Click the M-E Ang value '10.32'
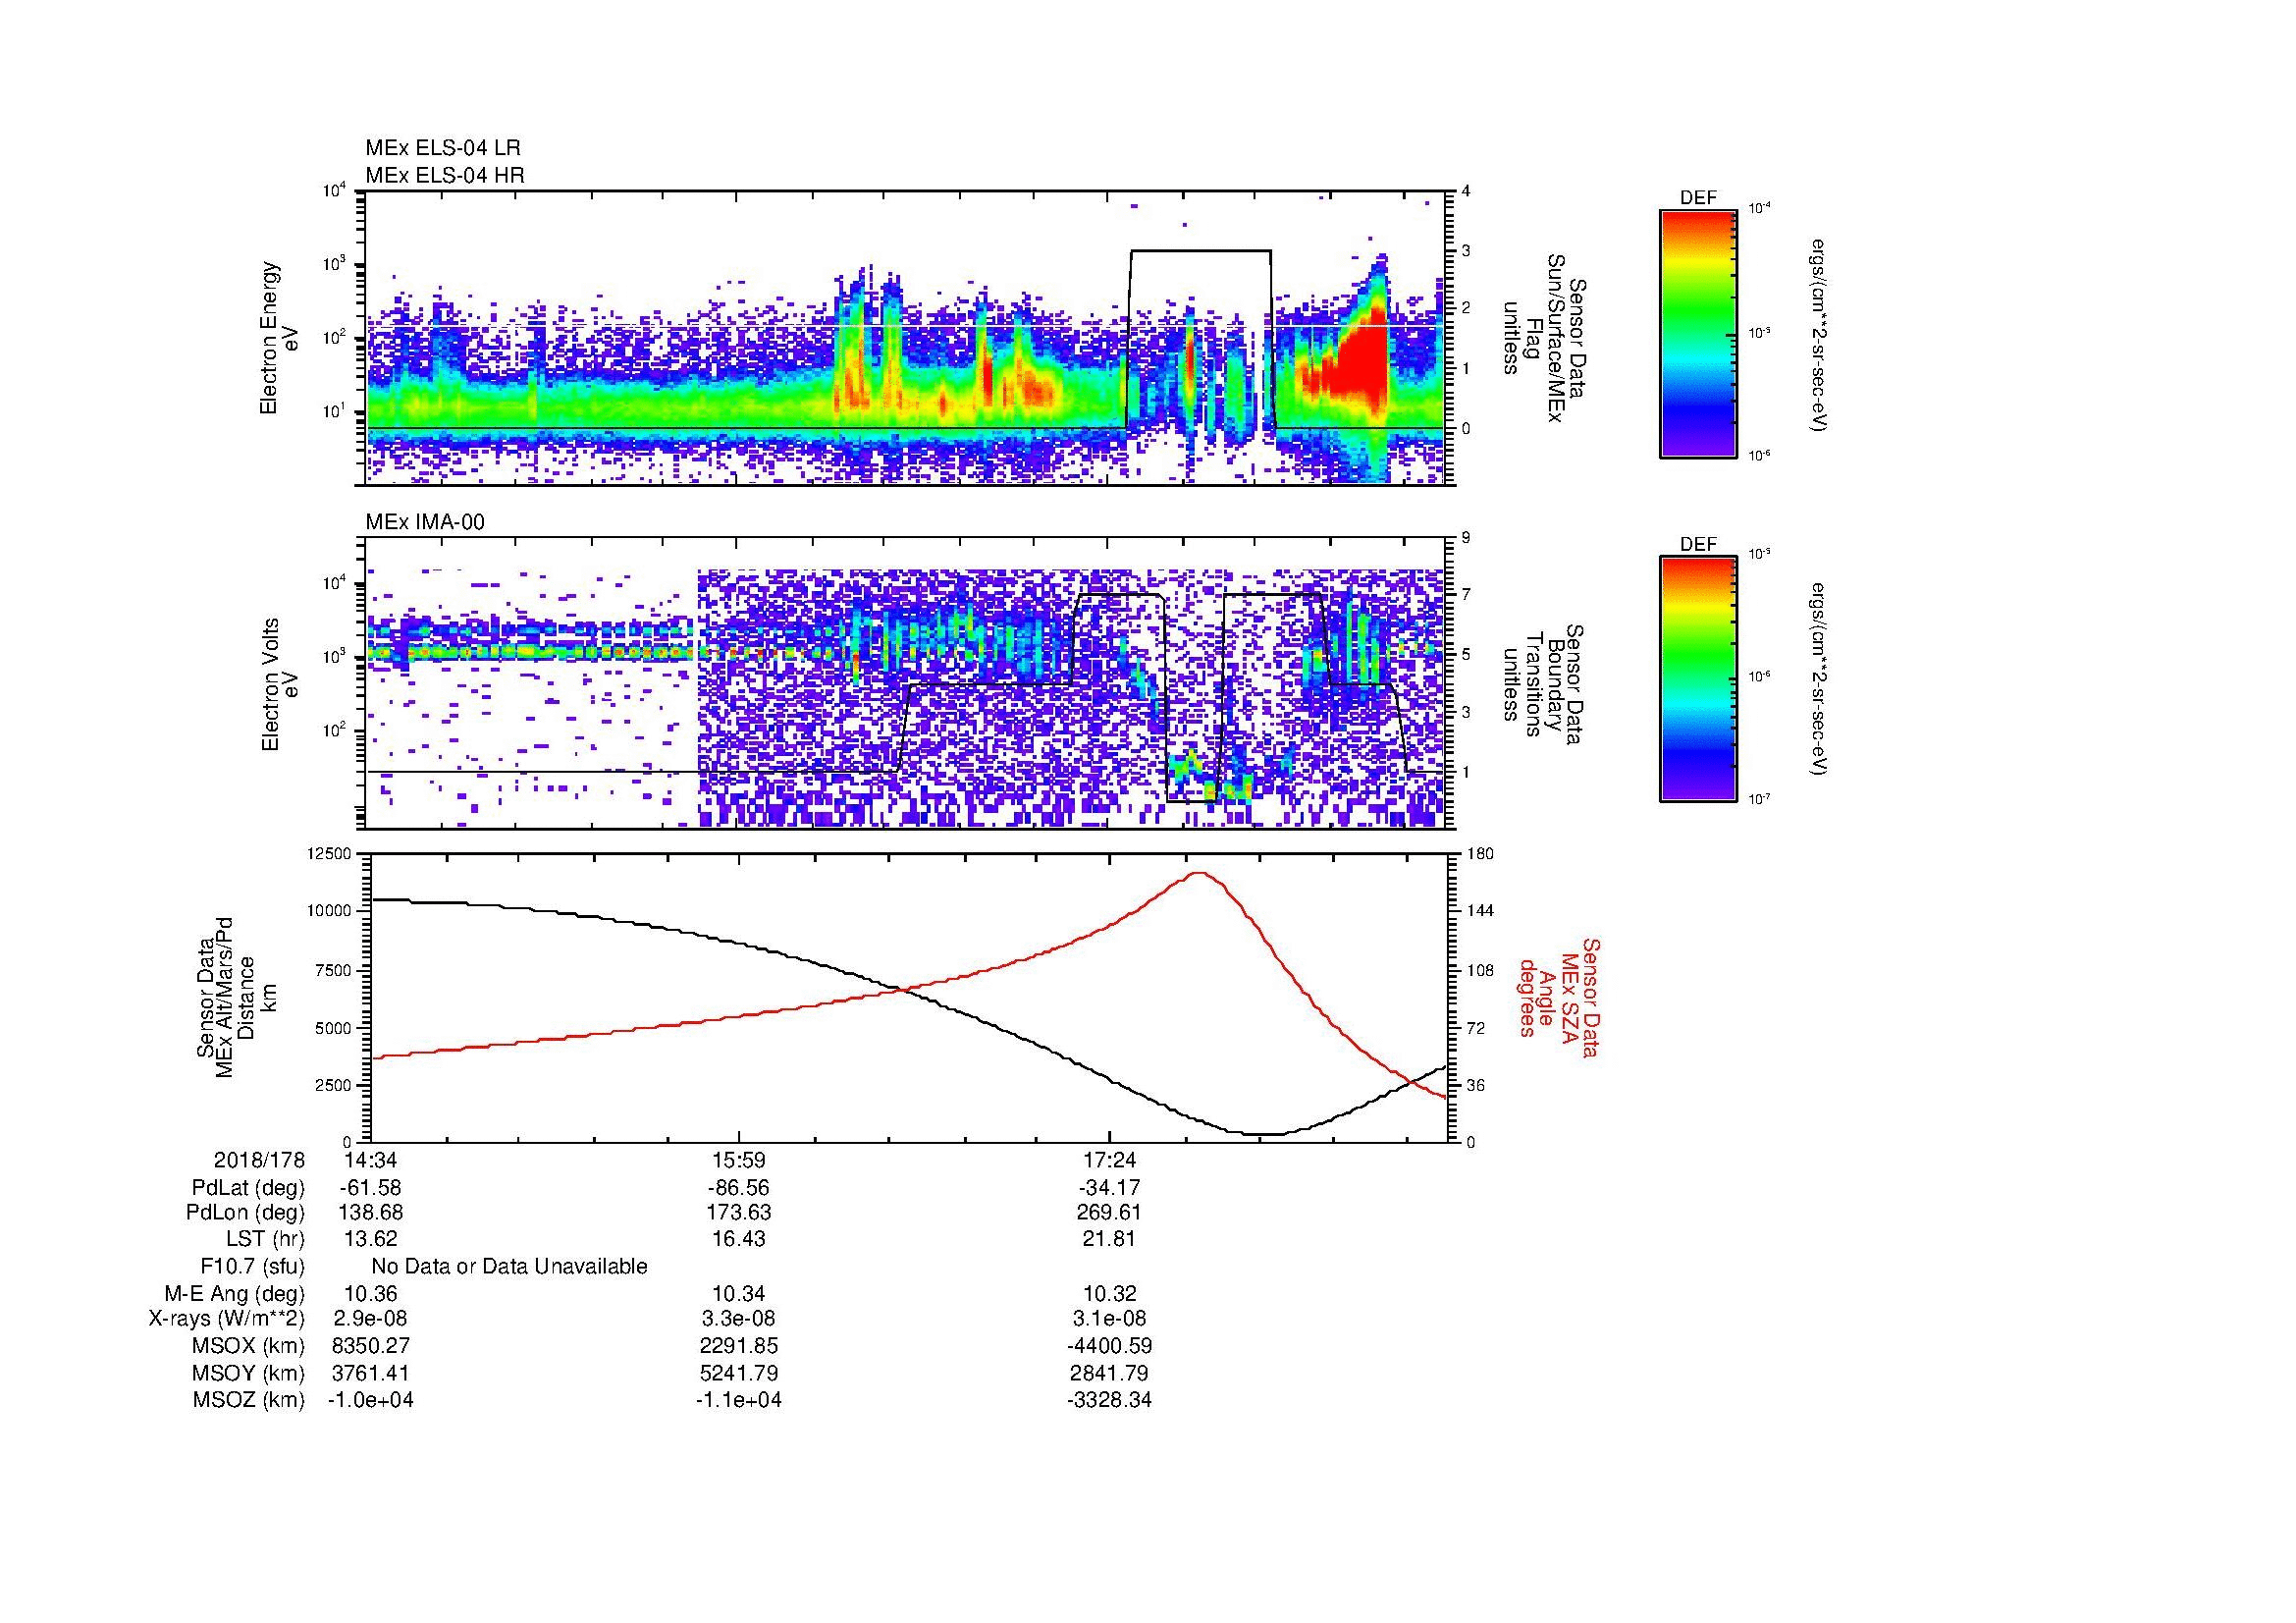 (1109, 1294)
